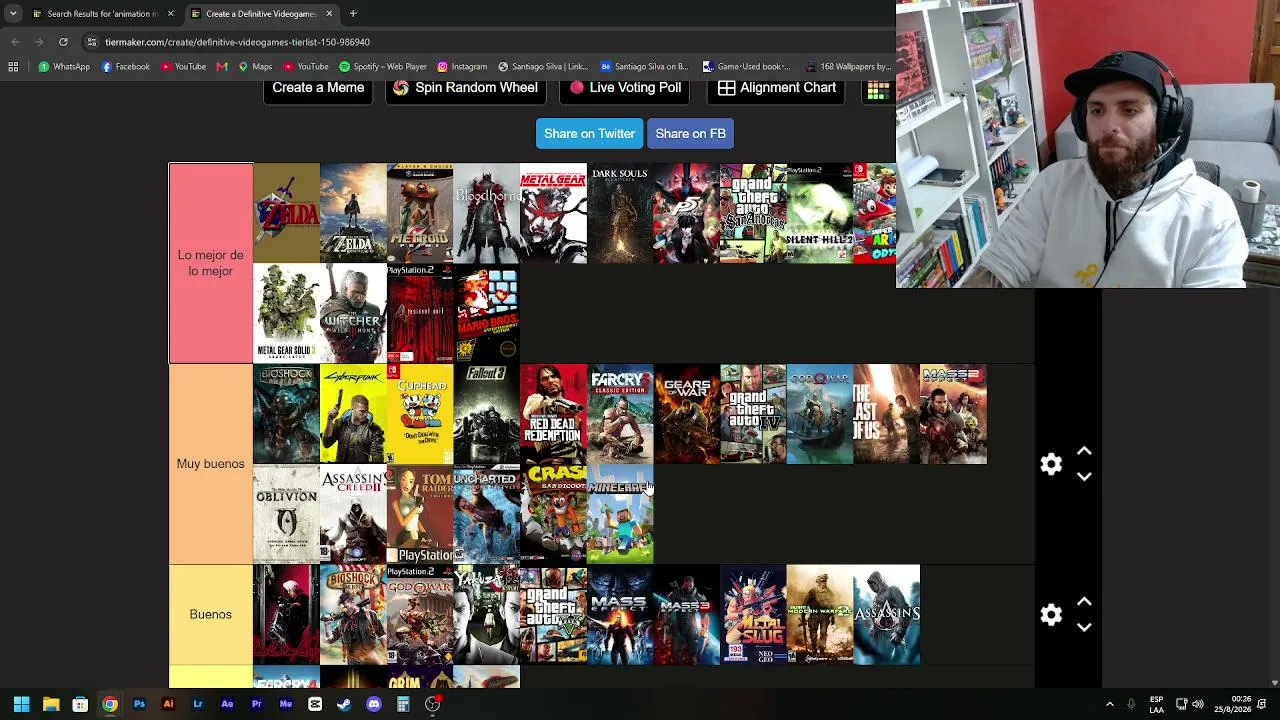Open the WhatsApp bookmark
1280x720 pixels.
[64, 67]
